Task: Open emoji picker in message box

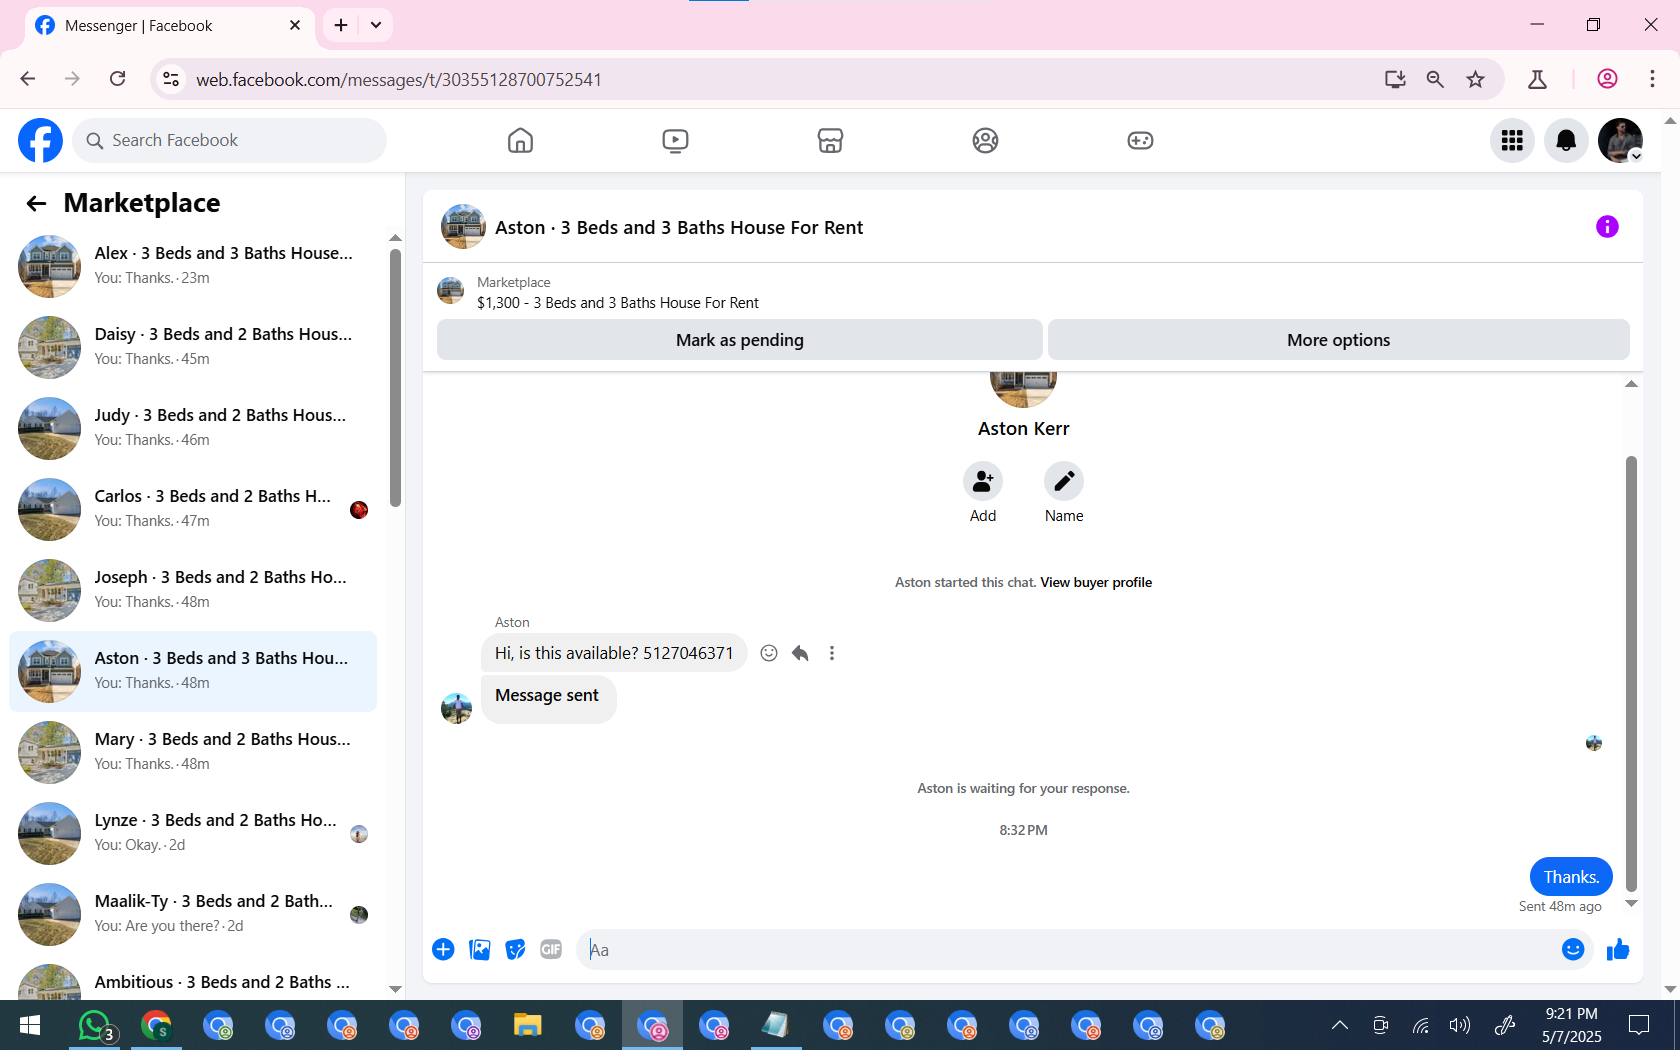Action: 1573,950
